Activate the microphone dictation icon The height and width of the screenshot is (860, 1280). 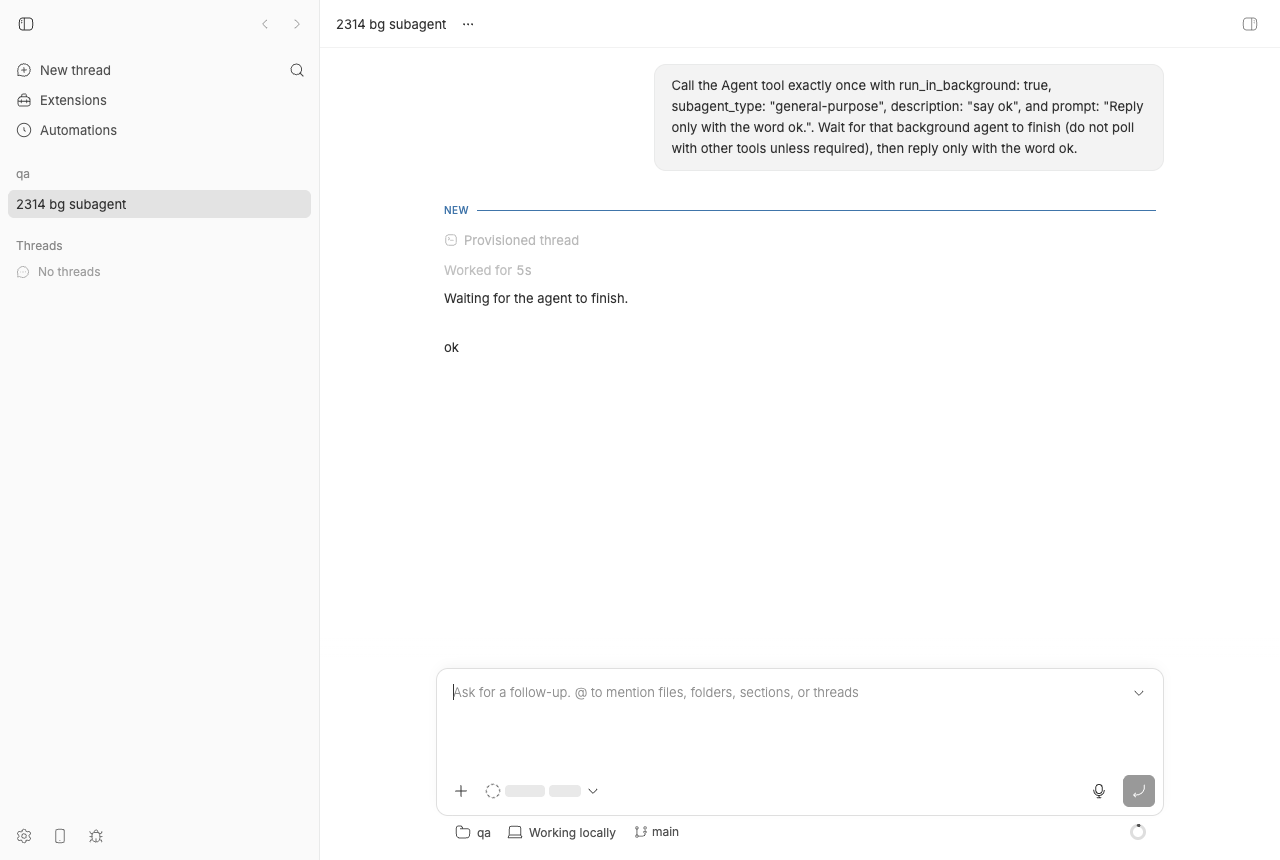[1099, 791]
